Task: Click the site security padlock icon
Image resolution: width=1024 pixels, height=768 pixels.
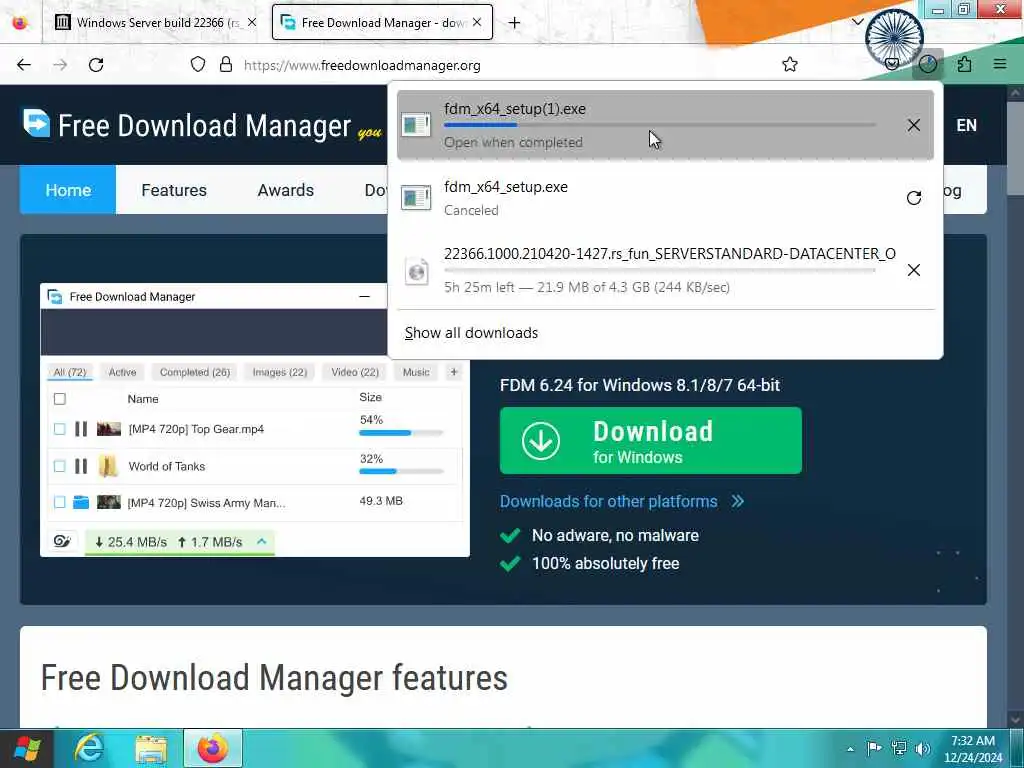Action: click(226, 64)
